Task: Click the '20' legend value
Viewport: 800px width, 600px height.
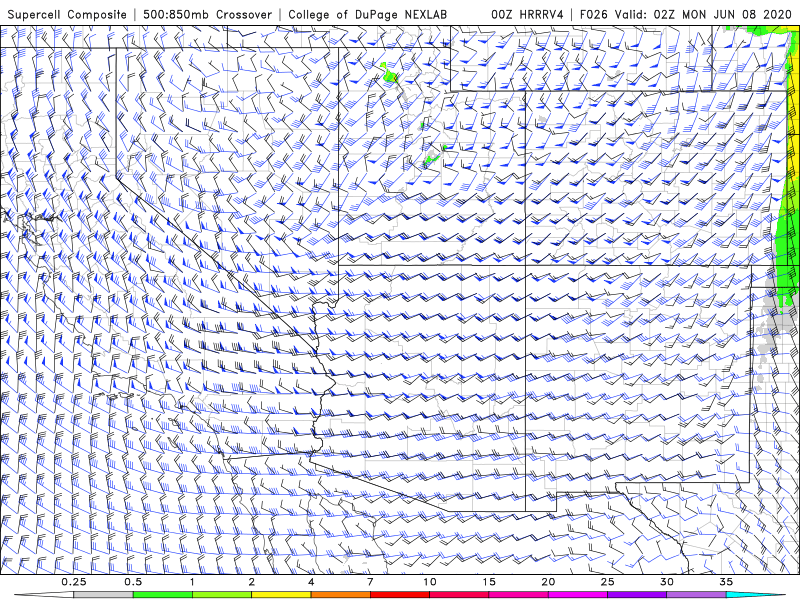Action: 548,582
